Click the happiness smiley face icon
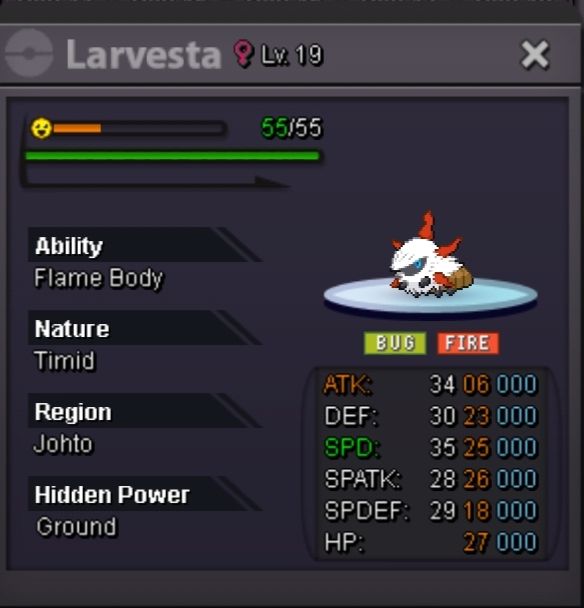Viewport: 584px width, 608px height. click(41, 128)
